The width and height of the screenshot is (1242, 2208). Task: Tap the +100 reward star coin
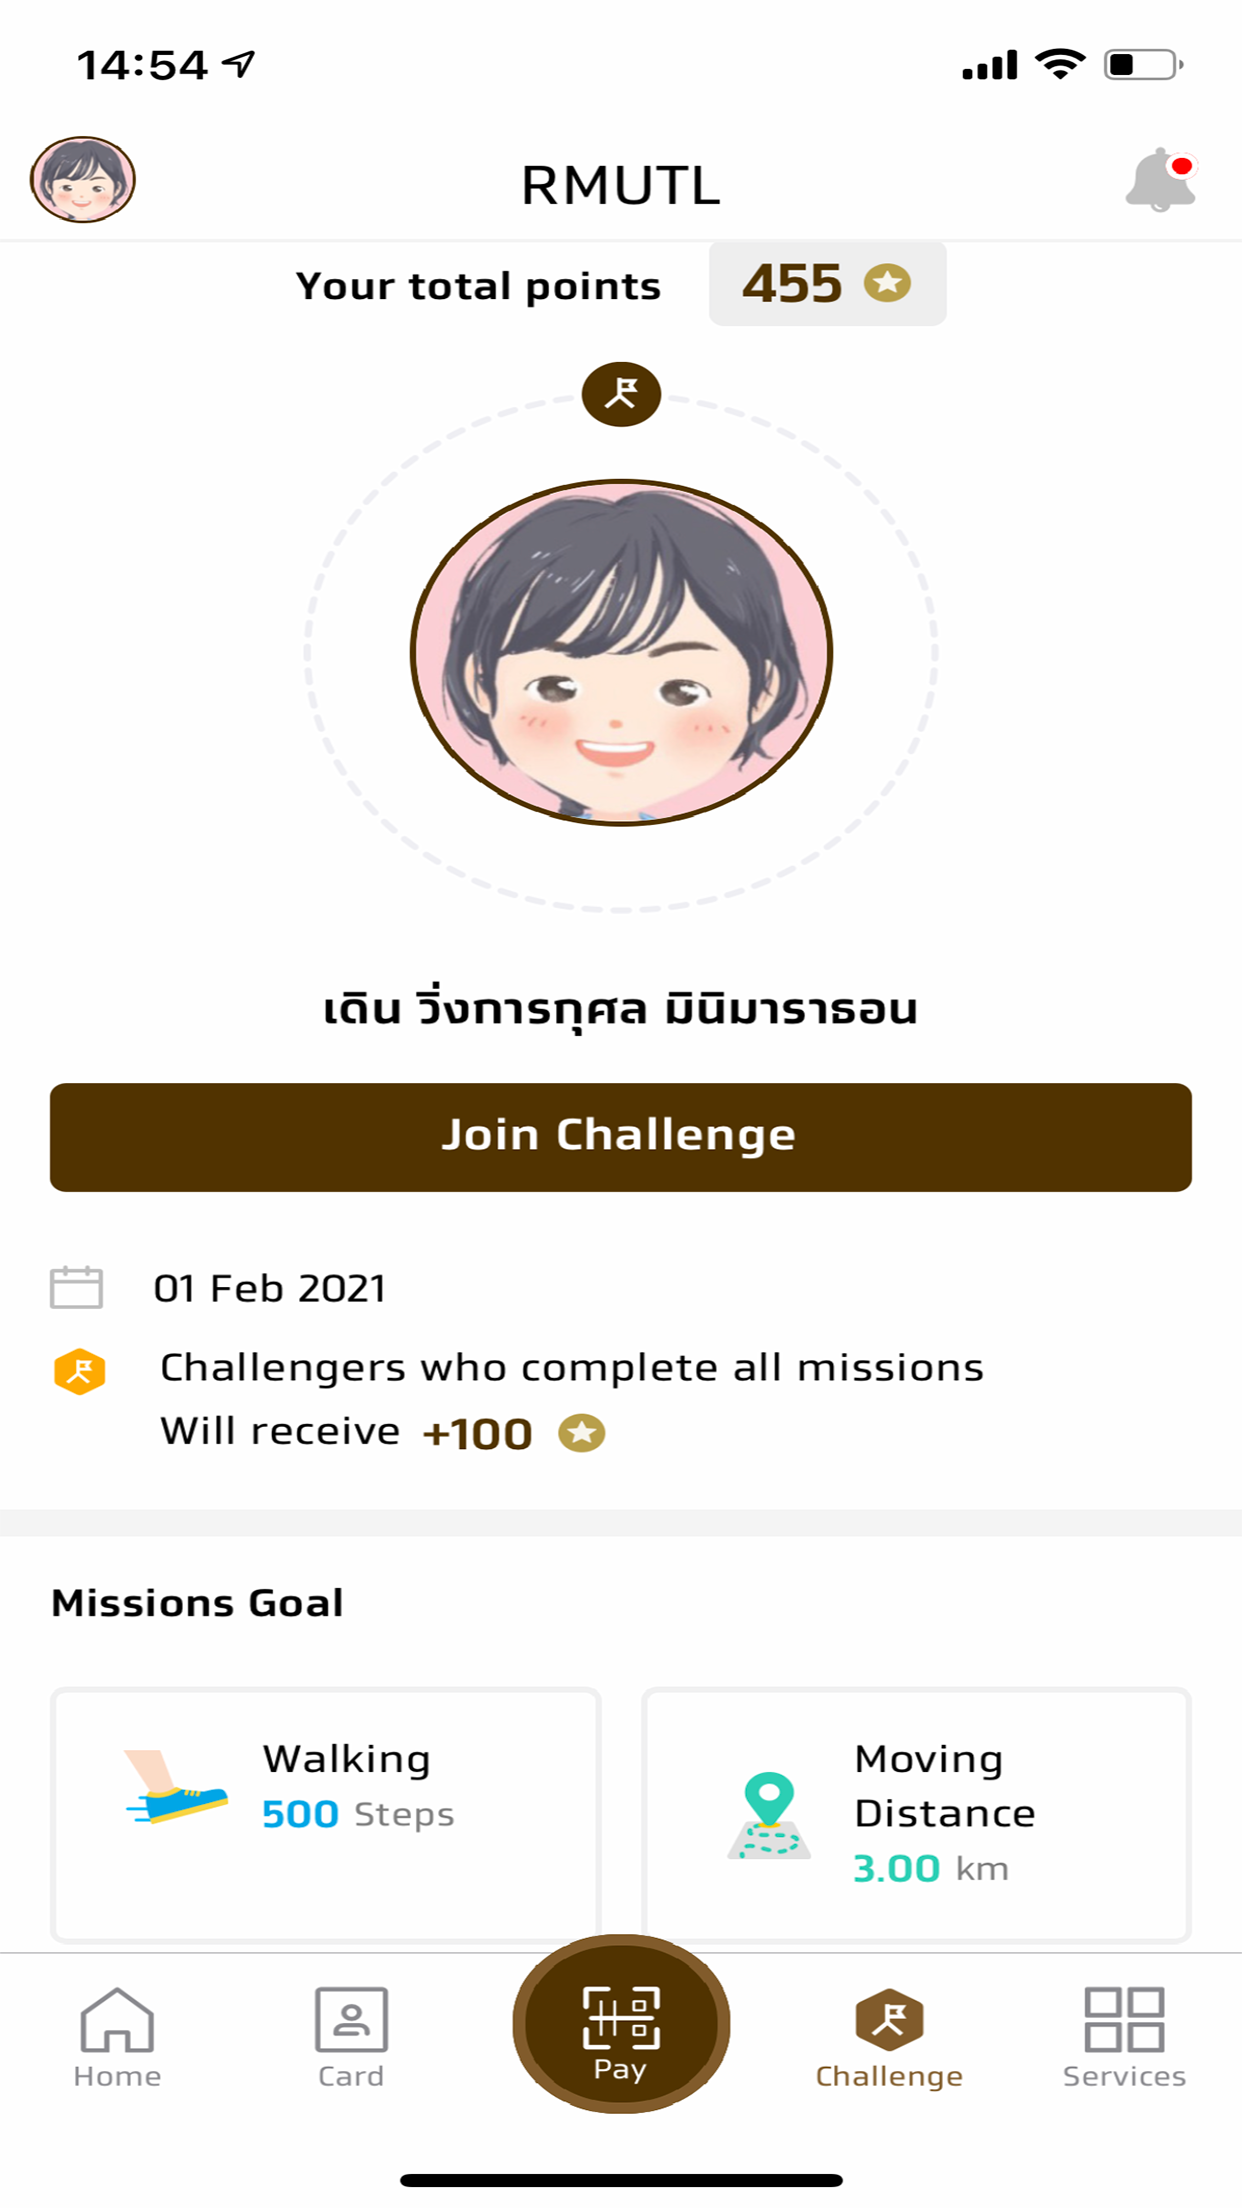[581, 1433]
